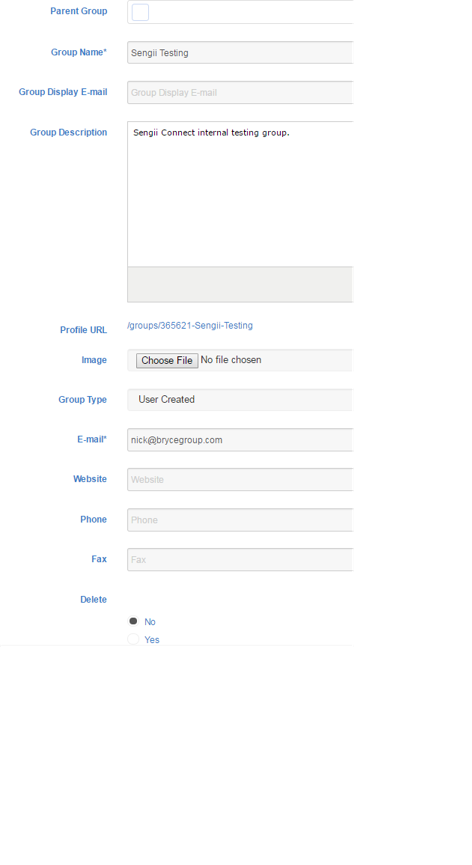
Task: Click the 'Website' label
Action: pos(90,479)
